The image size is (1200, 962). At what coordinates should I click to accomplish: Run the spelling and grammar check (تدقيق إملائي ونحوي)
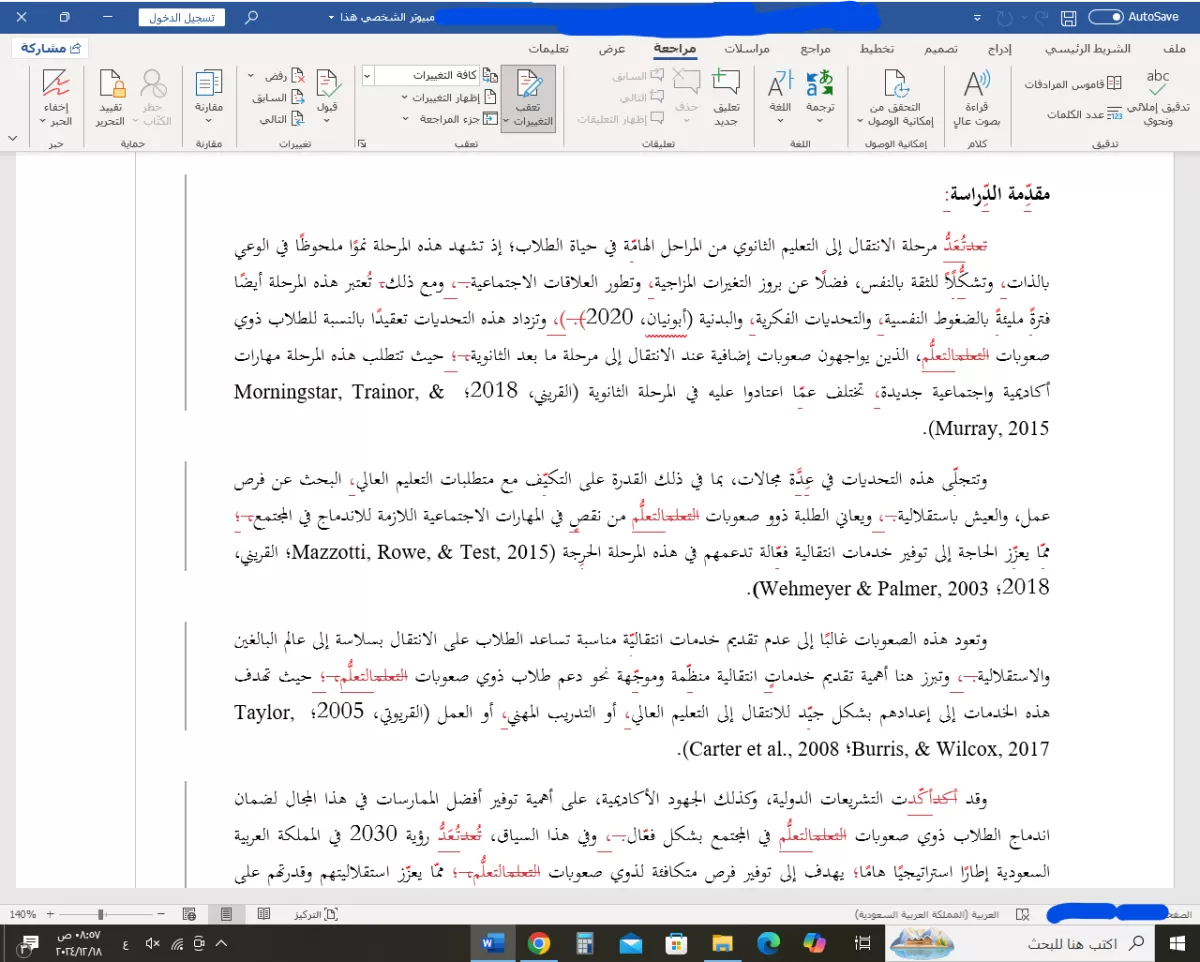[1158, 98]
